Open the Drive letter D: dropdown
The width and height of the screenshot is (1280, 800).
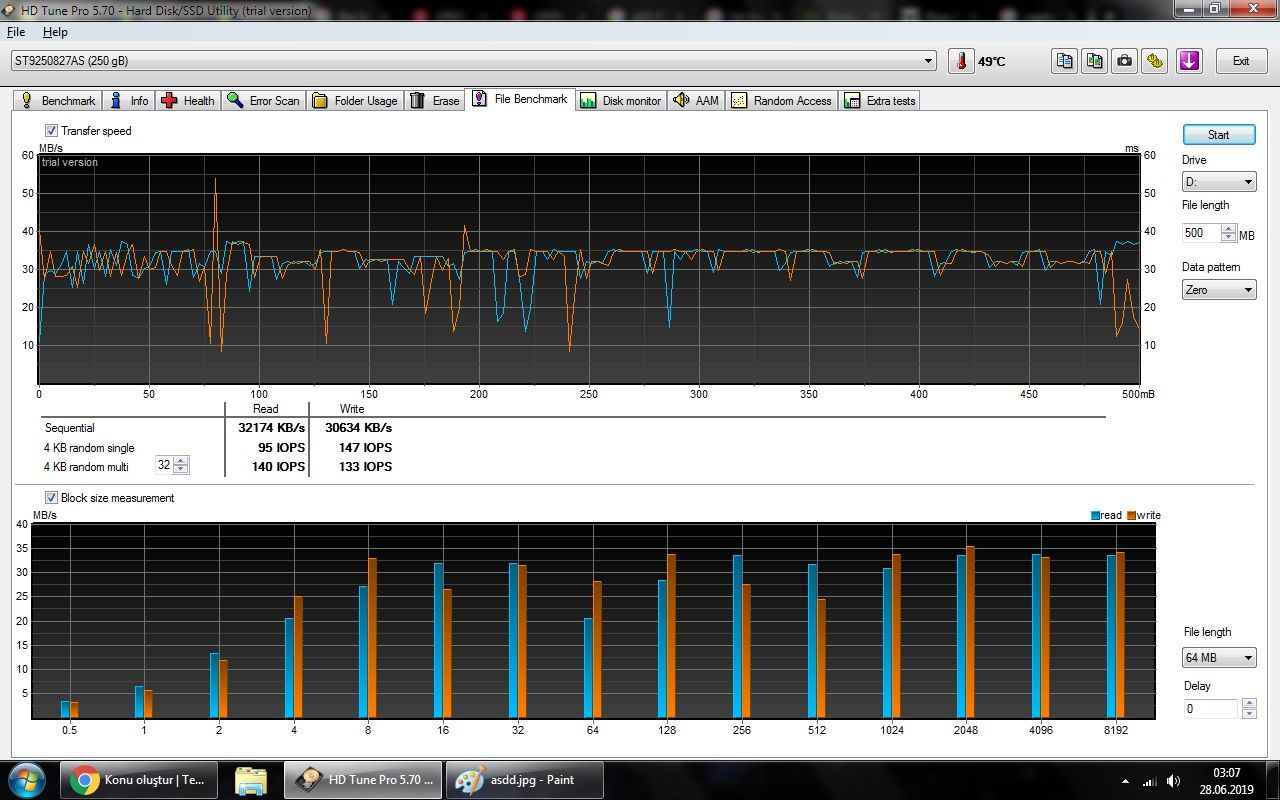[1219, 182]
